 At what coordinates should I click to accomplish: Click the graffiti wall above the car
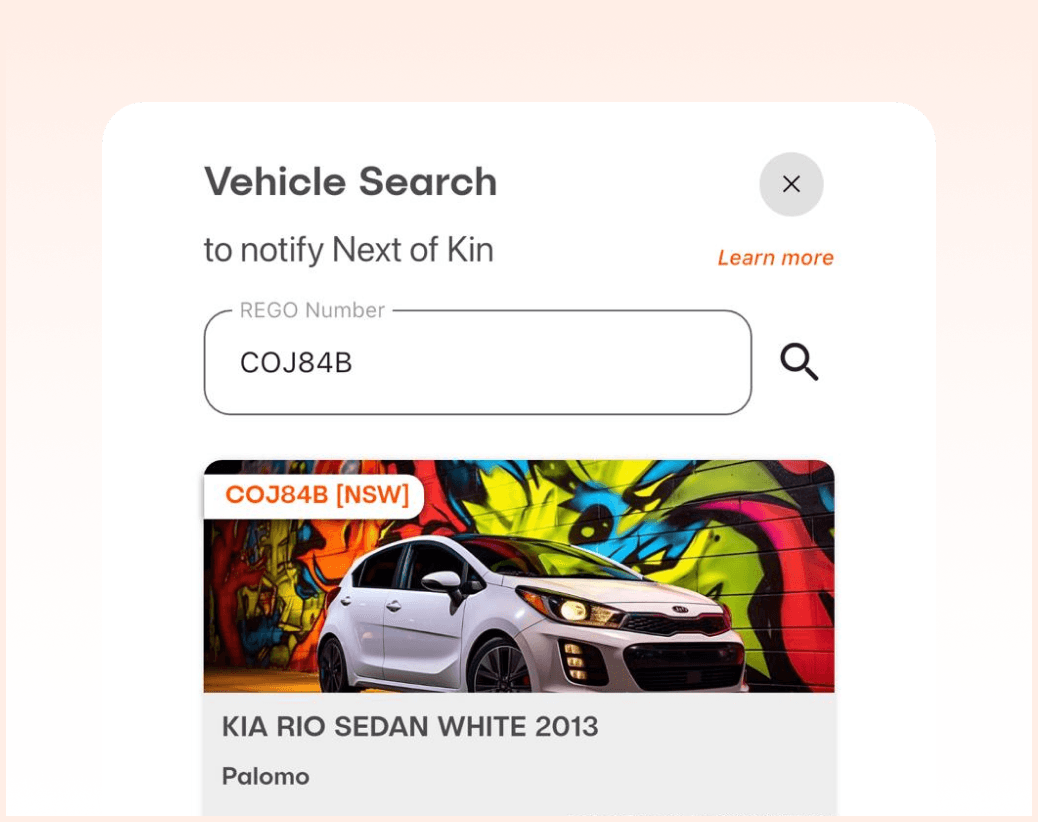click(x=596, y=503)
